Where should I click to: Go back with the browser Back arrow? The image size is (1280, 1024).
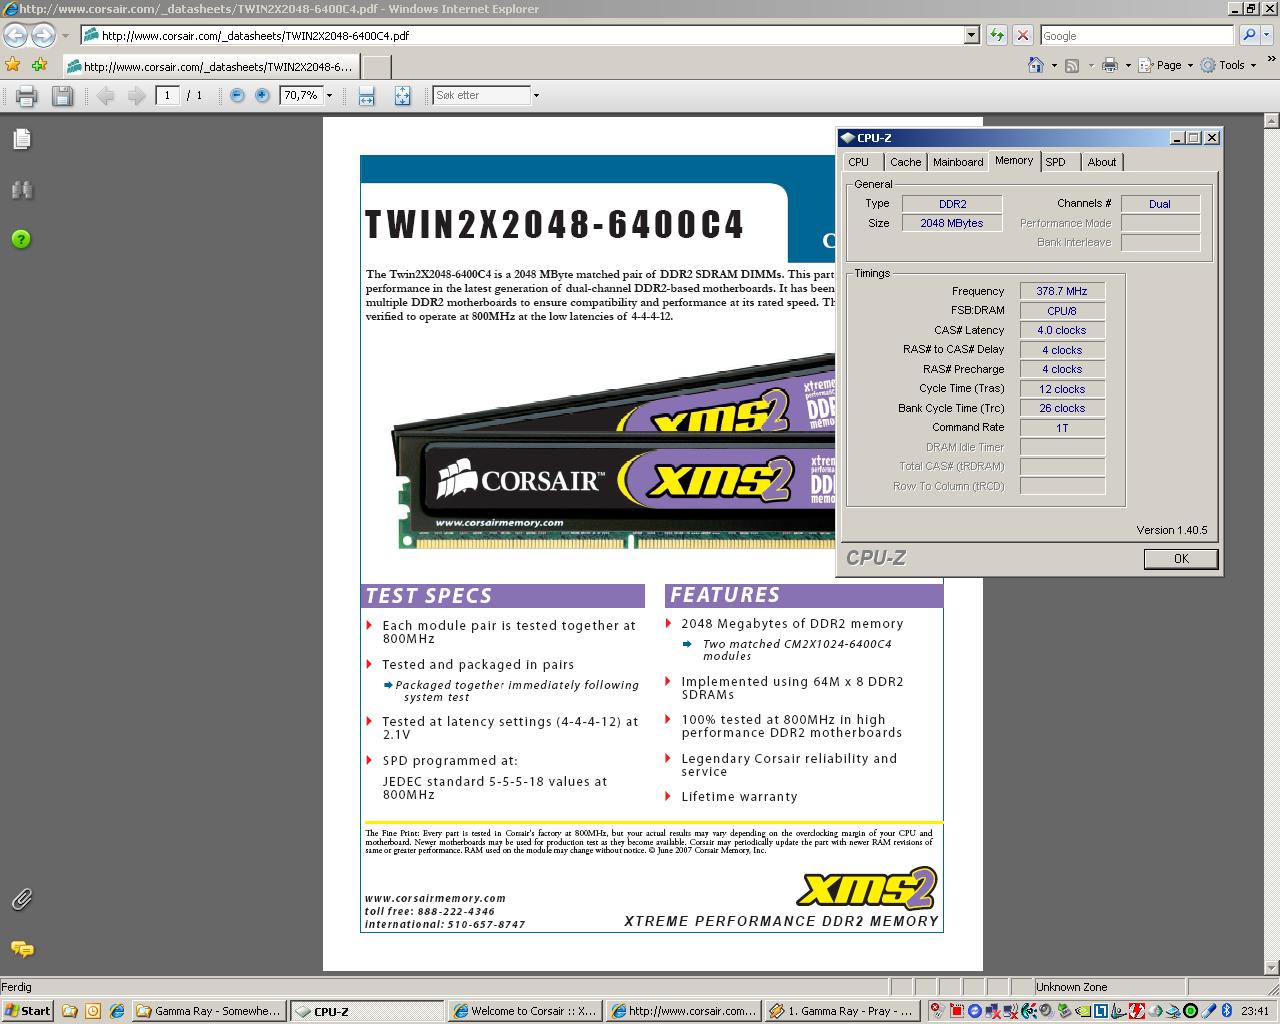16,35
